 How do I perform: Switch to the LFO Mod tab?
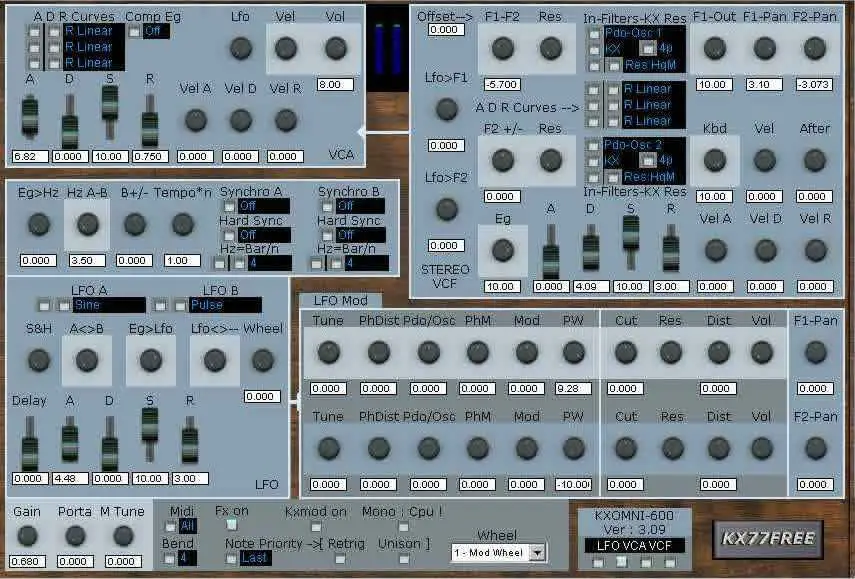(340, 300)
